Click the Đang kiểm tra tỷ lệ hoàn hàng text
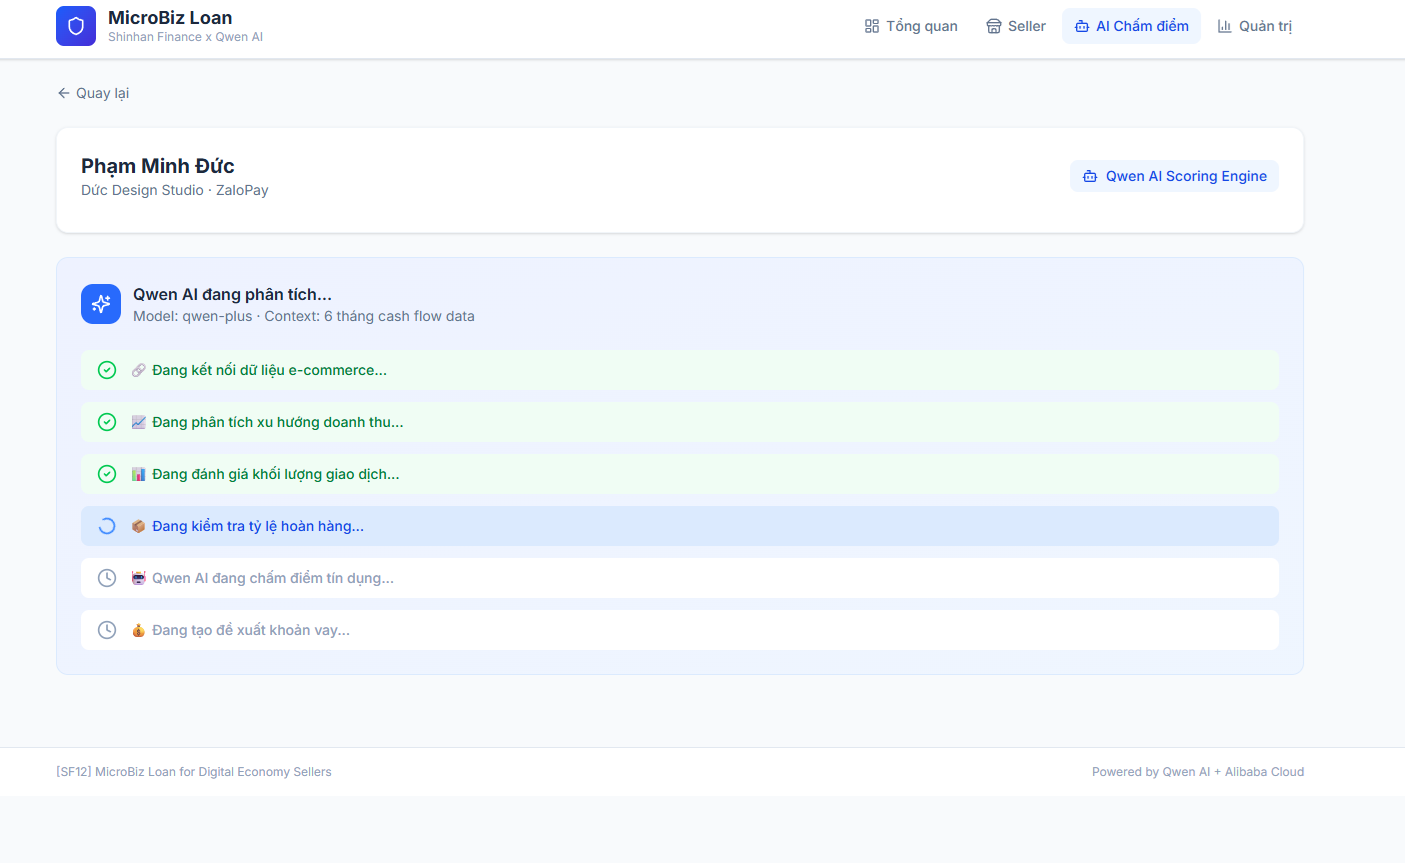This screenshot has width=1405, height=863. point(258,526)
